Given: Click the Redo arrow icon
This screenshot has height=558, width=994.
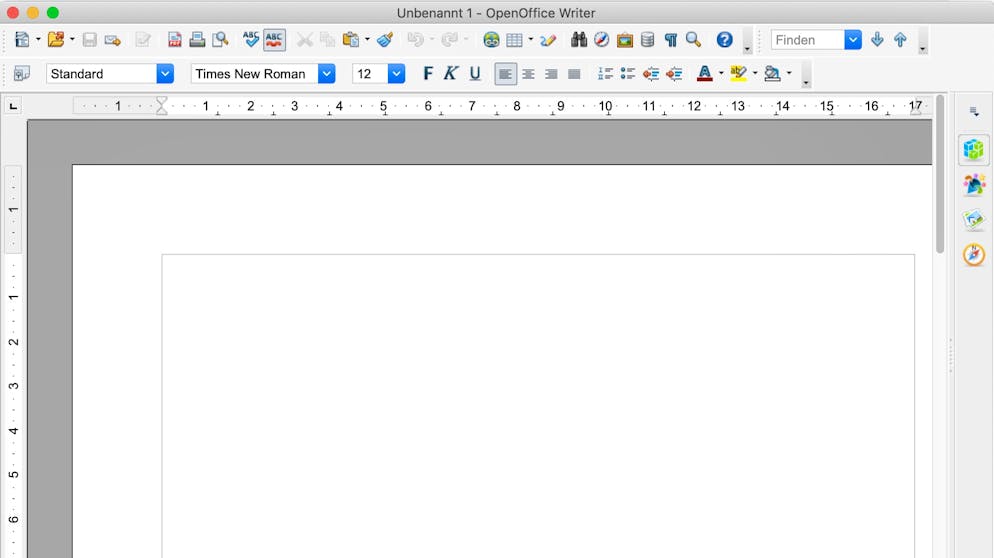Looking at the screenshot, I should point(449,40).
